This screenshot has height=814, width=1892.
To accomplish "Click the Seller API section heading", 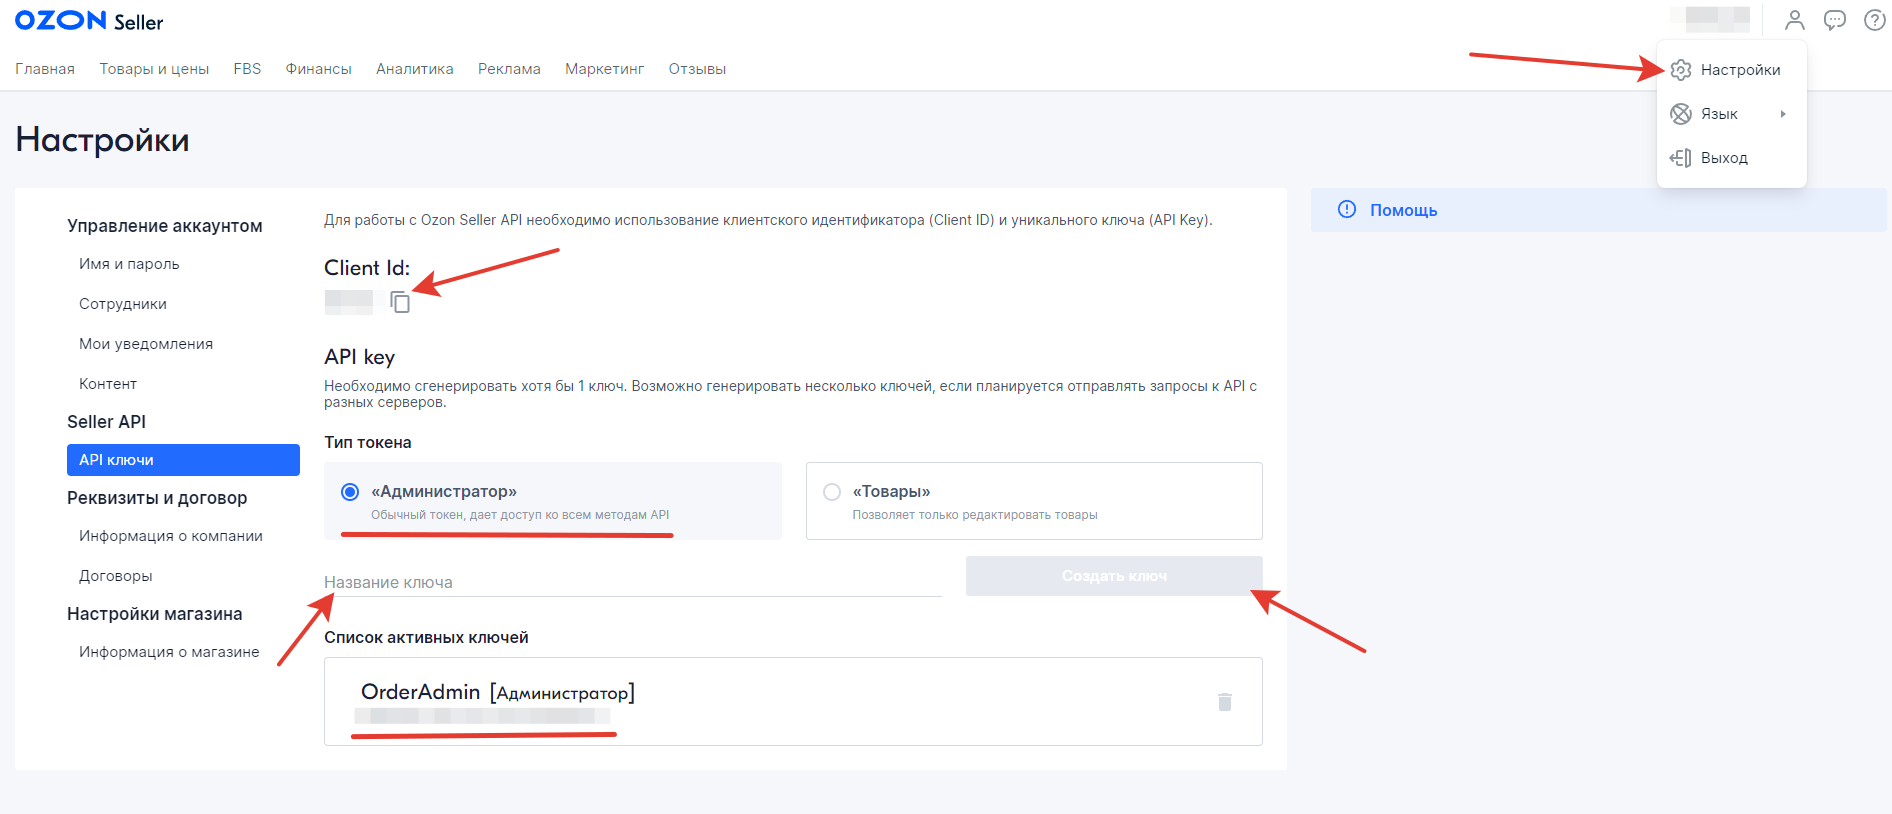I will [x=106, y=422].
